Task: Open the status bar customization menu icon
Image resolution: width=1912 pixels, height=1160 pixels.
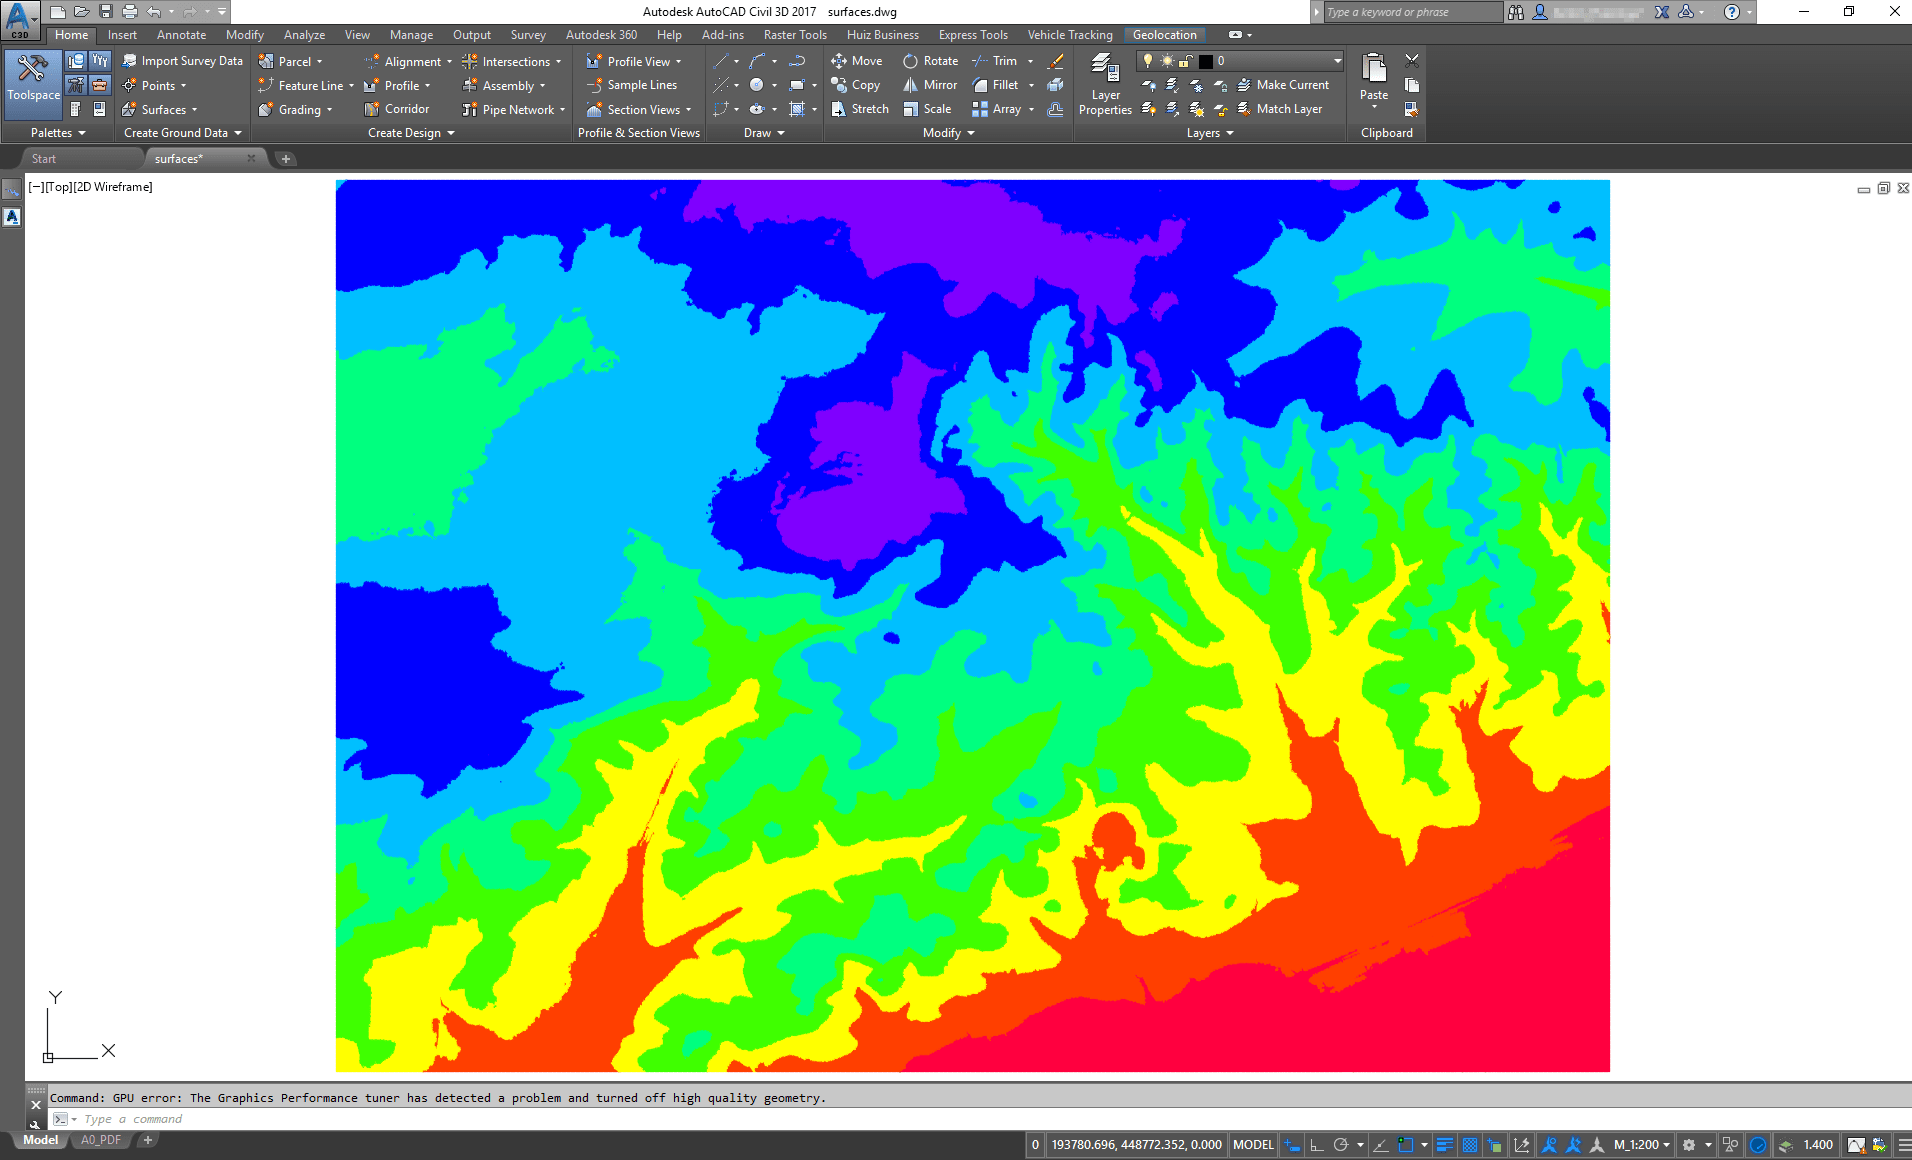Action: pyautogui.click(x=1903, y=1145)
